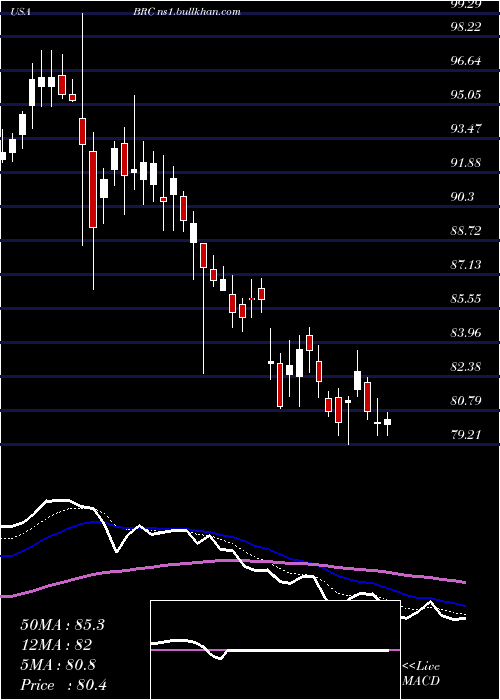Click the 50MA : 85.3 reading
The image size is (500, 700).
(x=62, y=625)
